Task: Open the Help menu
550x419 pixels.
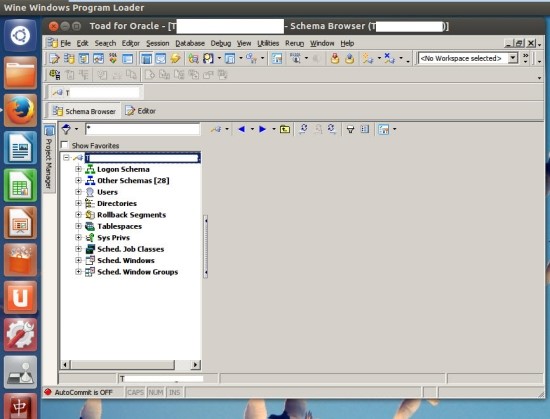Action: pos(347,43)
